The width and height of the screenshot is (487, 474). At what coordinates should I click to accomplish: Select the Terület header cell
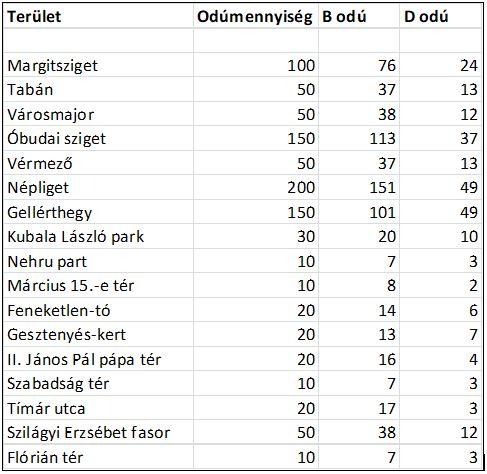click(x=99, y=16)
